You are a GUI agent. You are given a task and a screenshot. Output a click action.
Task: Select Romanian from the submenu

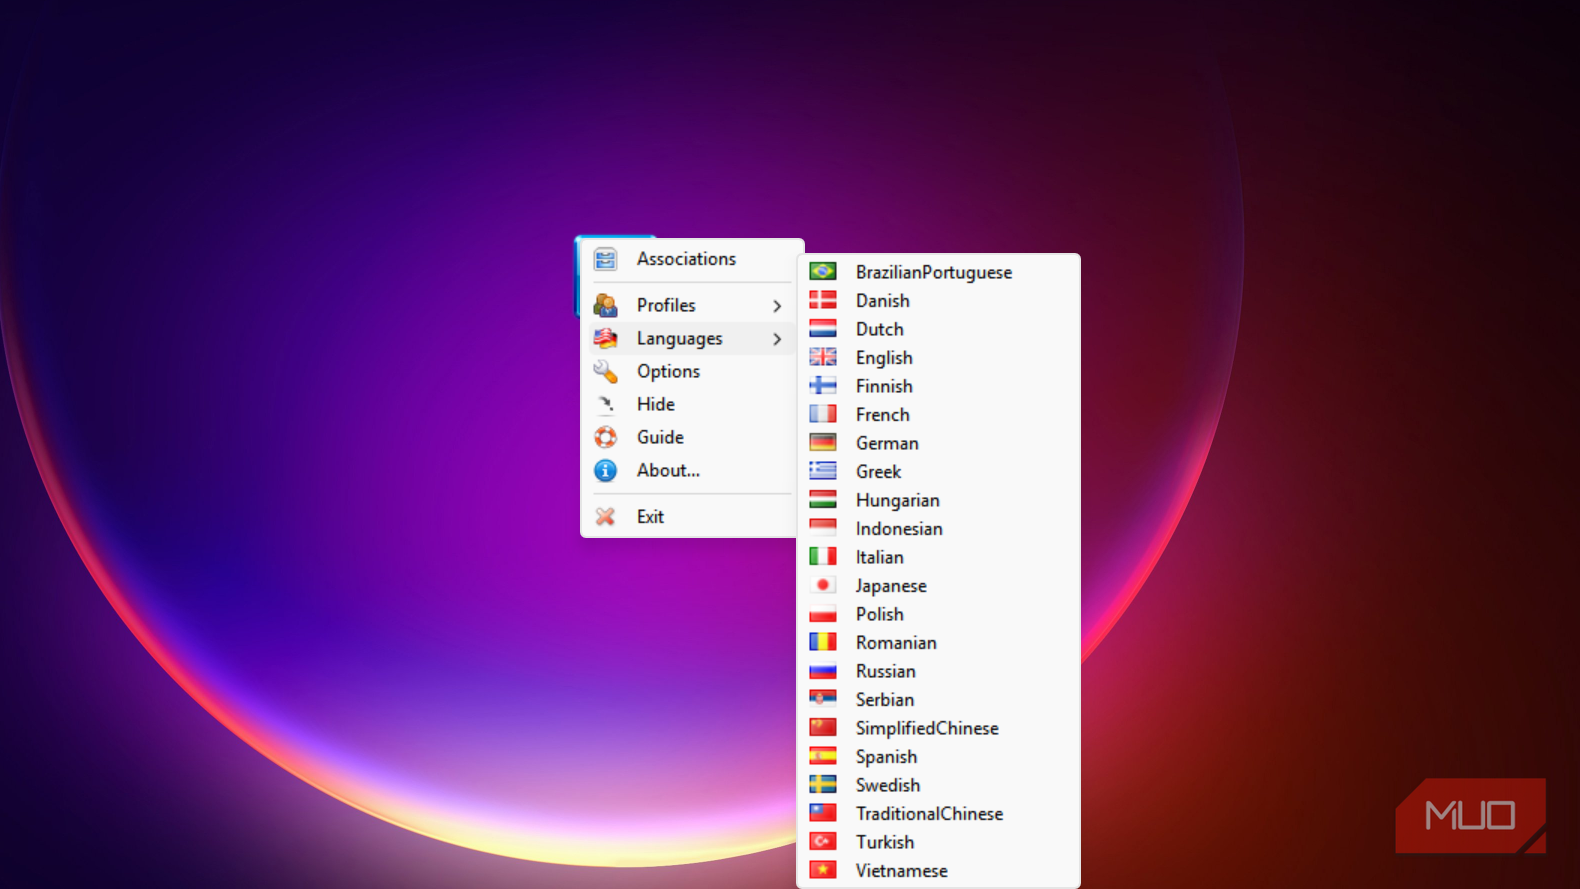[x=938, y=642]
